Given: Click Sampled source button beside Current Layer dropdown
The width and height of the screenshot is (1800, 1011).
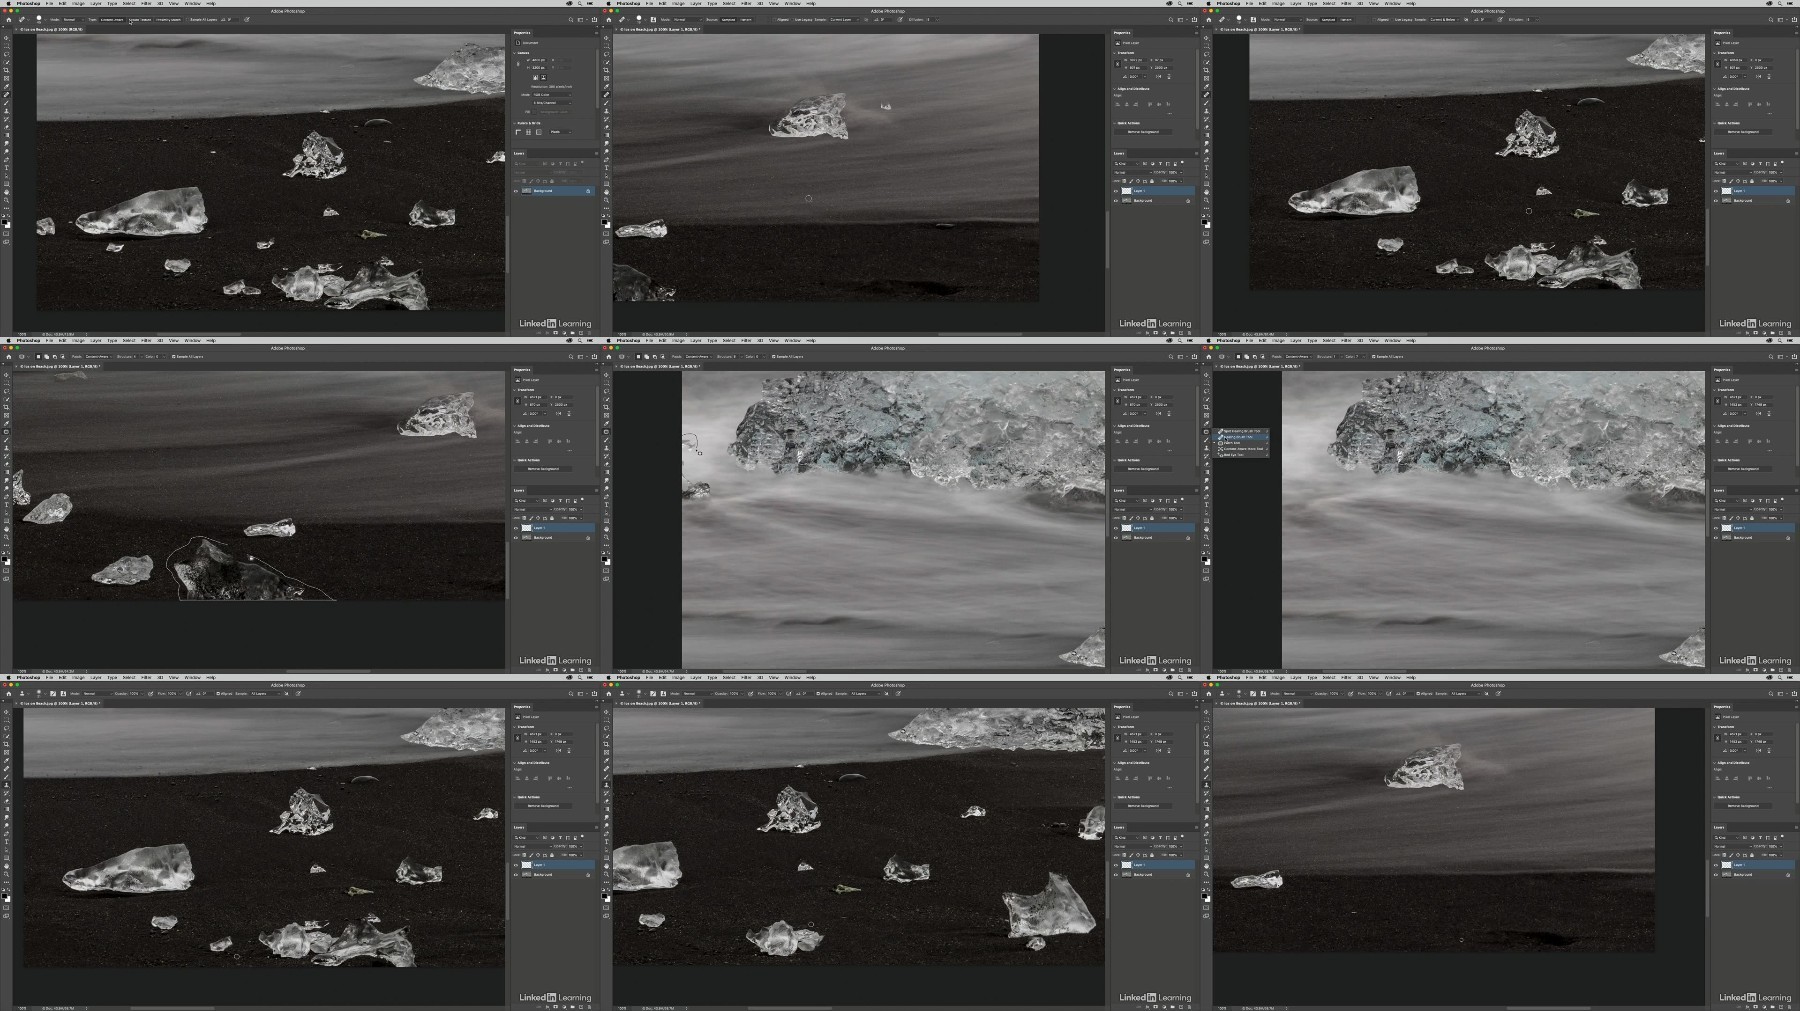Looking at the screenshot, I should (x=728, y=20).
